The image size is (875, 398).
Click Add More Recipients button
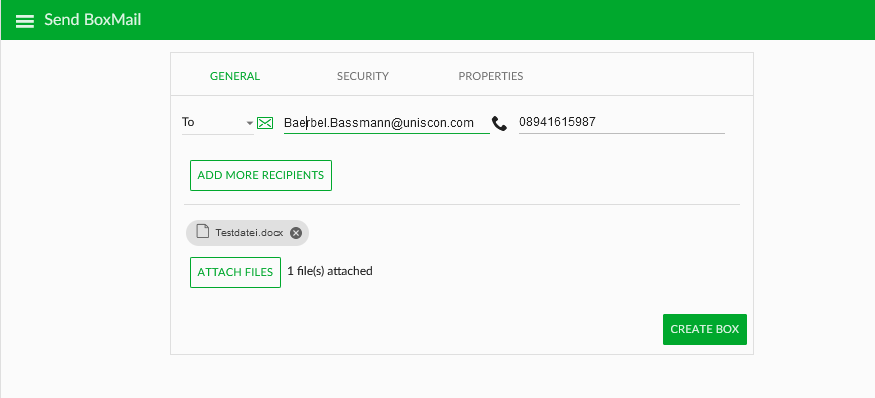pos(261,175)
